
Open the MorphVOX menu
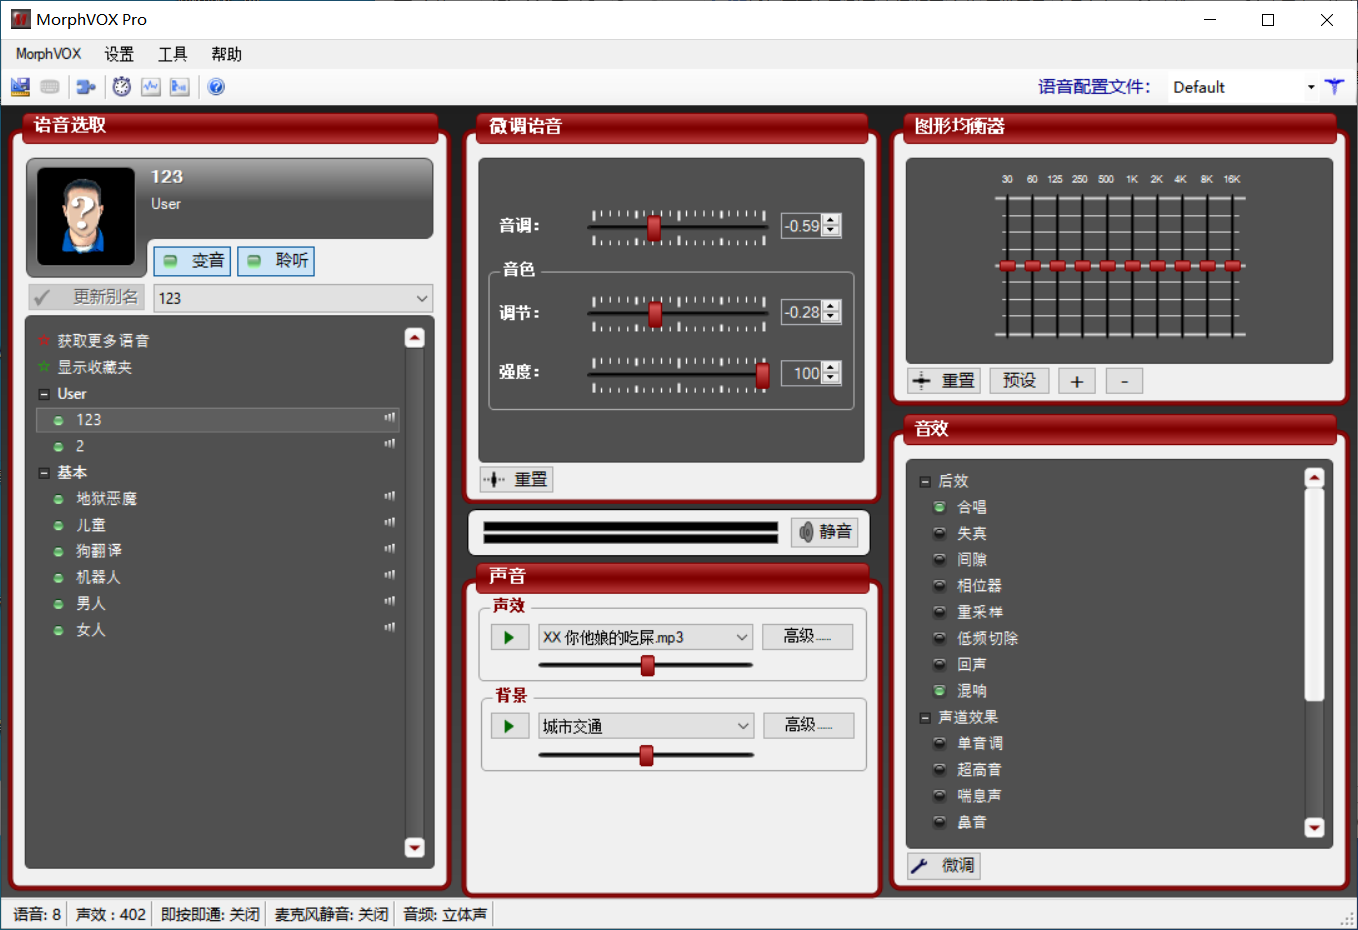(x=48, y=54)
